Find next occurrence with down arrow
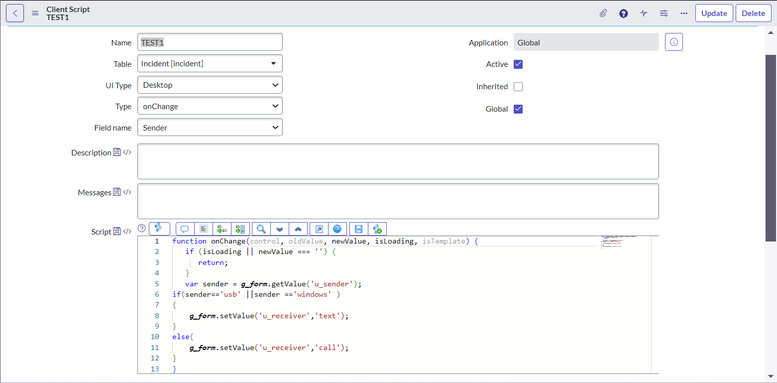This screenshot has width=777, height=383. pyautogui.click(x=279, y=229)
